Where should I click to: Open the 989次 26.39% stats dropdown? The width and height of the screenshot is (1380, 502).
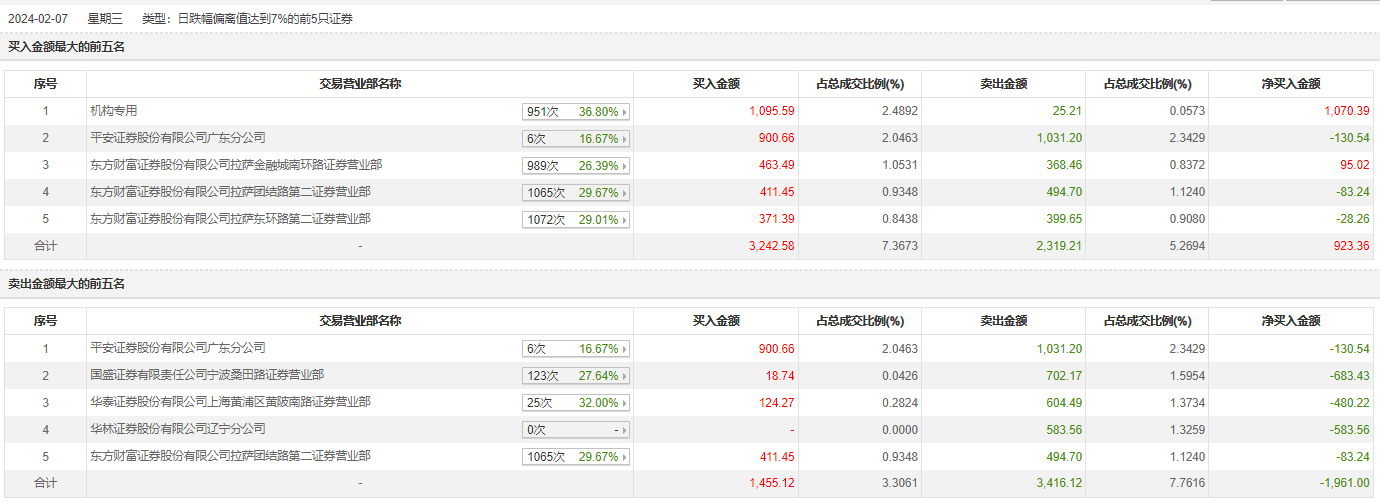pos(576,166)
